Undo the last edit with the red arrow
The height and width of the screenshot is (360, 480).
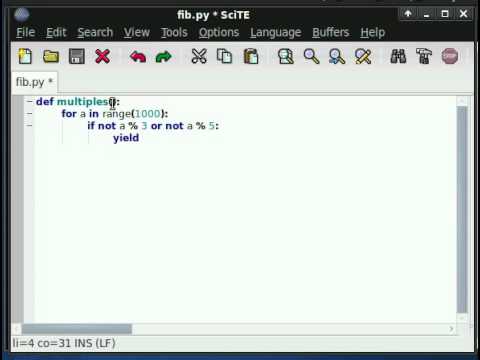pos(138,57)
